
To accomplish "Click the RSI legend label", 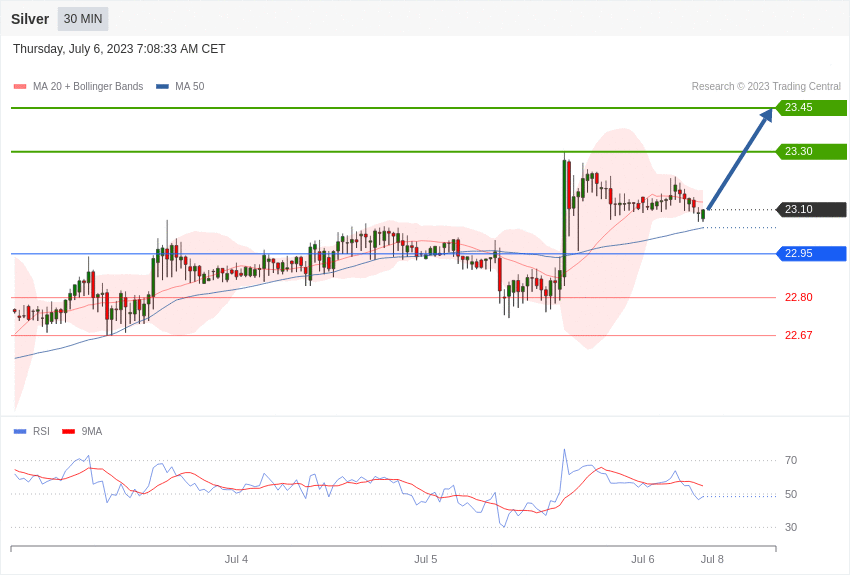I will [41, 431].
